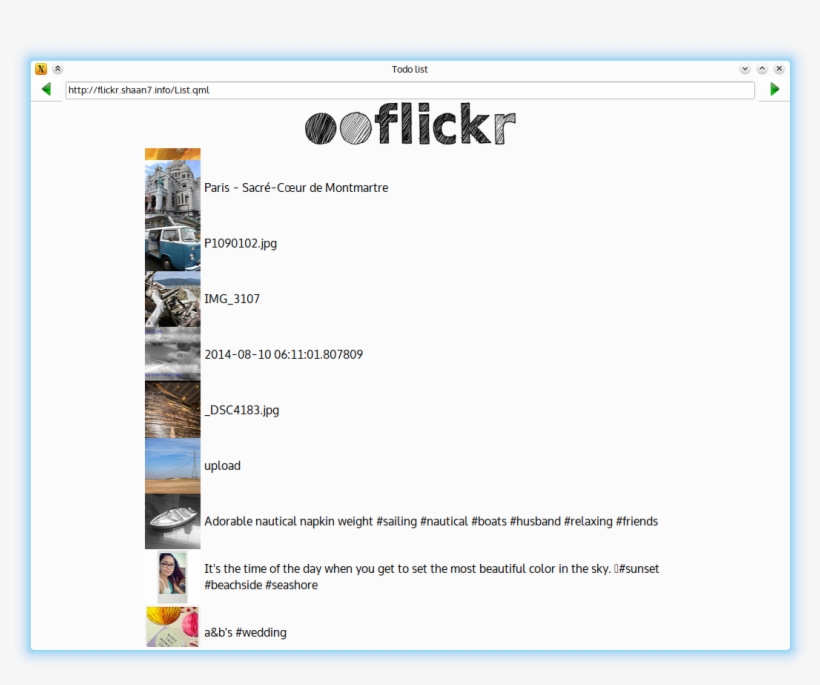Open the blue van P1090102.jpg thumbnail
The width and height of the screenshot is (820, 685).
172,243
